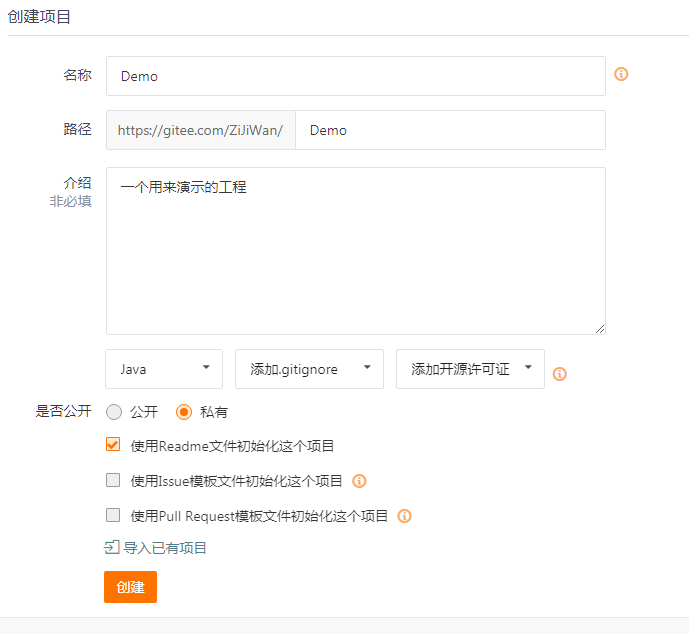Screen dimensions: 689x634
Task: Click the info icon after the Pull Request template option
Action: click(404, 516)
